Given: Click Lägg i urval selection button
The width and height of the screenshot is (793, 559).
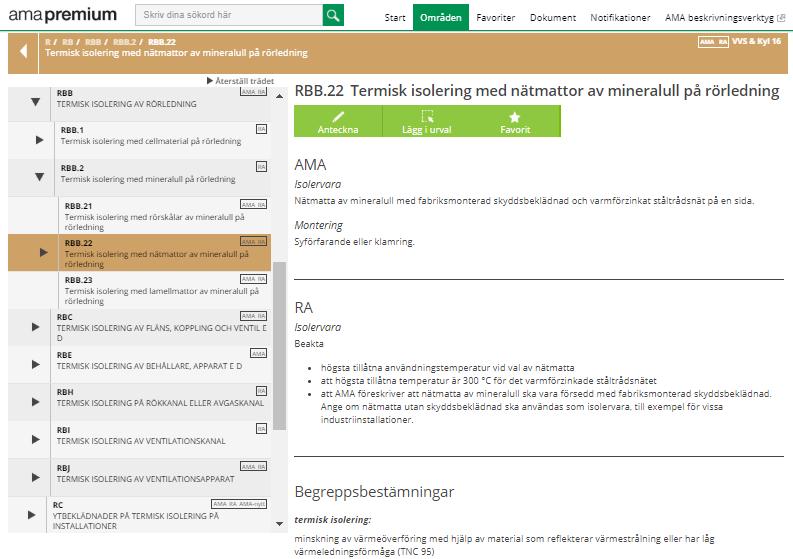Looking at the screenshot, I should tap(426, 121).
